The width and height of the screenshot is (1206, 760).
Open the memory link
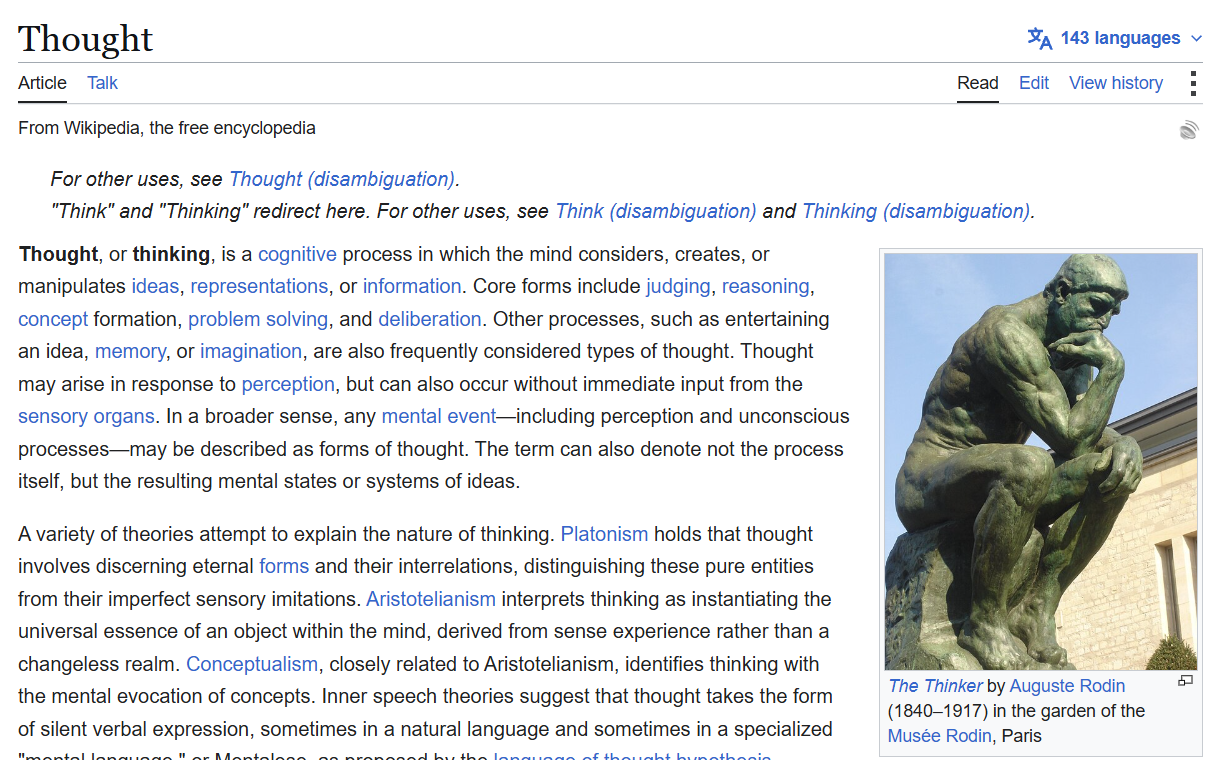click(130, 351)
